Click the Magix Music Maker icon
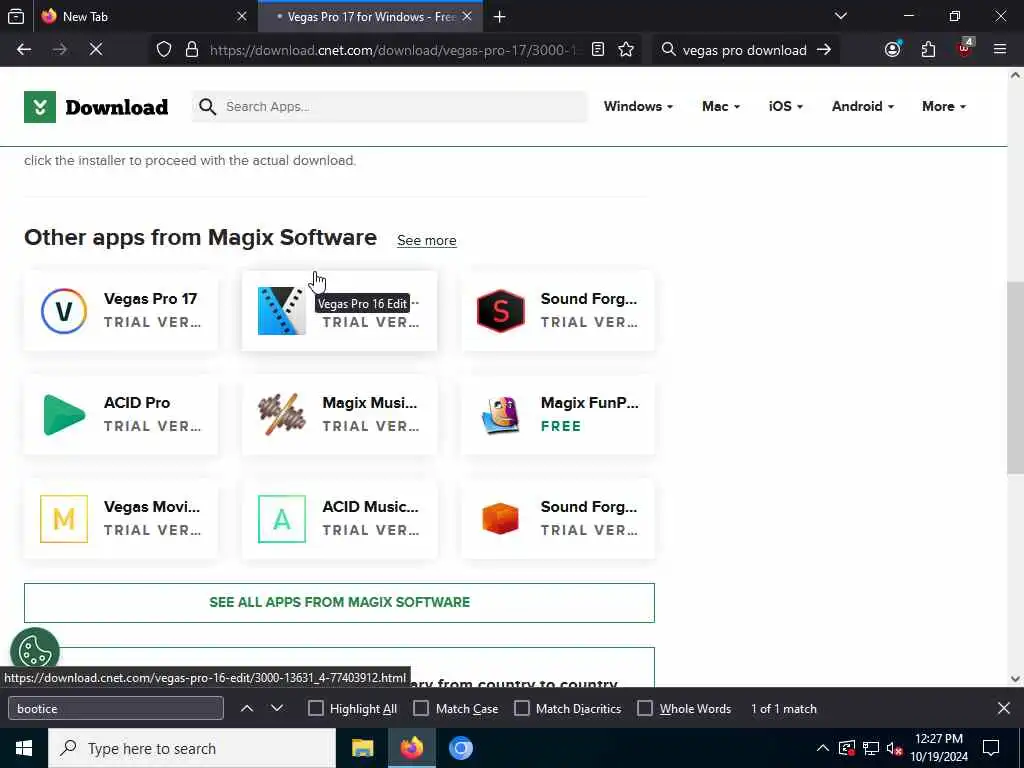Image resolution: width=1024 pixels, height=768 pixels. tap(281, 414)
